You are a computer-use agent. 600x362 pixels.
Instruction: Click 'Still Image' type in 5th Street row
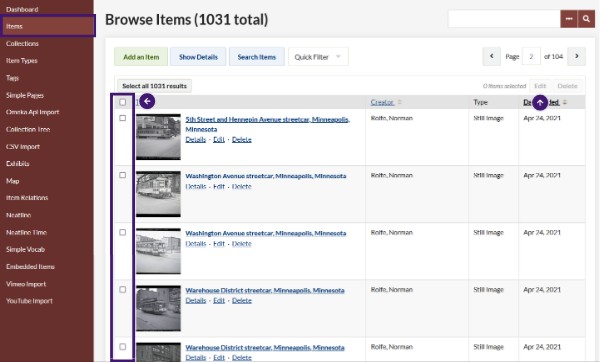pos(488,118)
